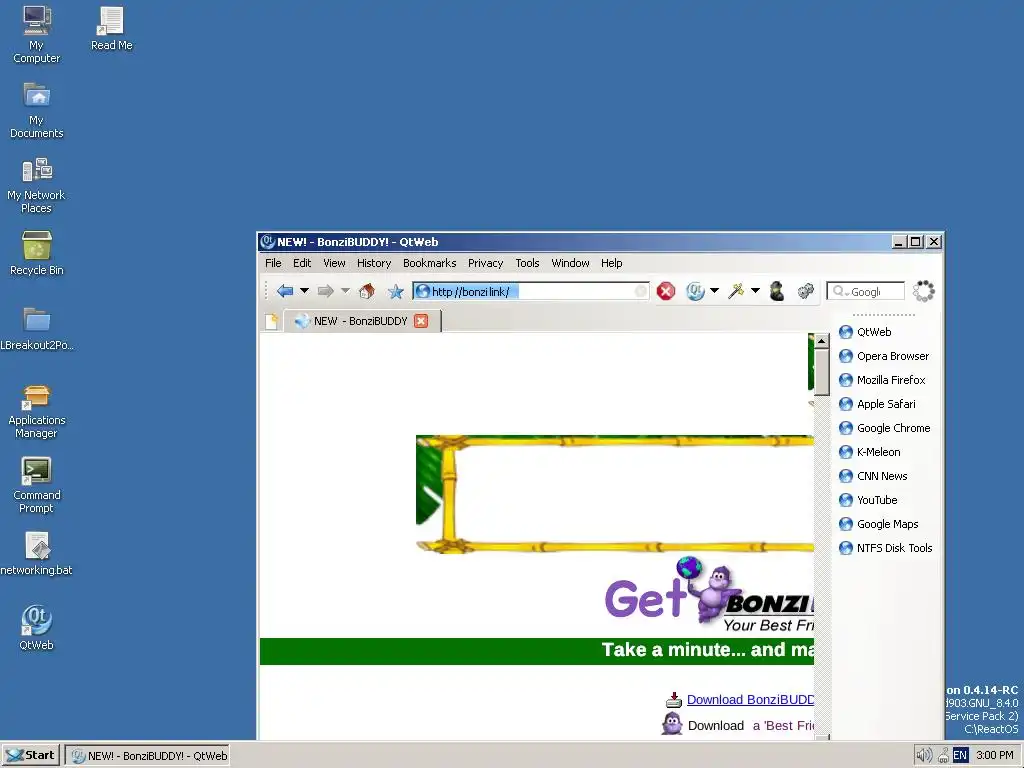Open the Opera Browser bookmark
This screenshot has height=768, width=1024.
tap(884, 356)
